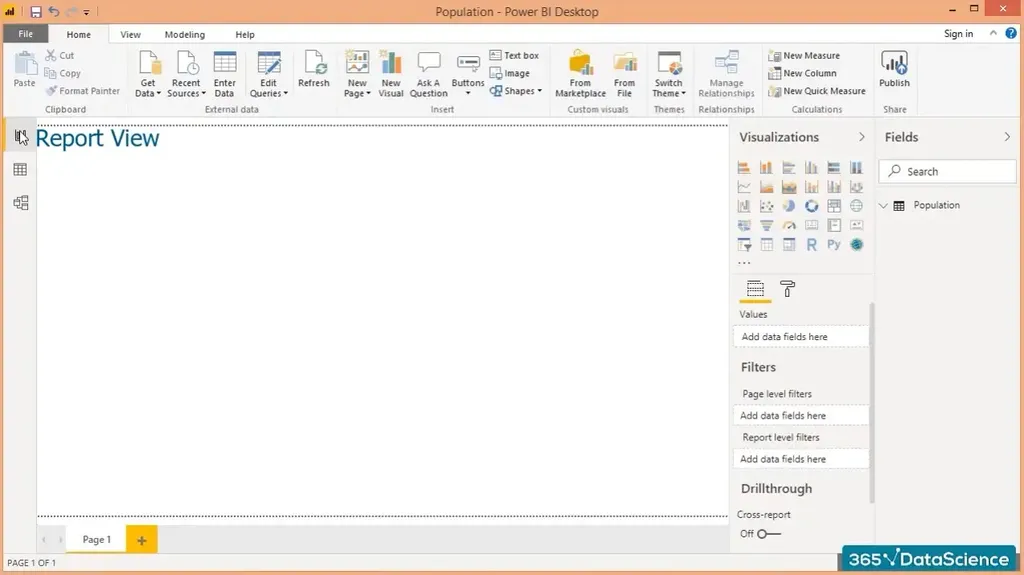Switch to Data view in left sidebar
Image resolution: width=1024 pixels, height=575 pixels.
click(20, 170)
